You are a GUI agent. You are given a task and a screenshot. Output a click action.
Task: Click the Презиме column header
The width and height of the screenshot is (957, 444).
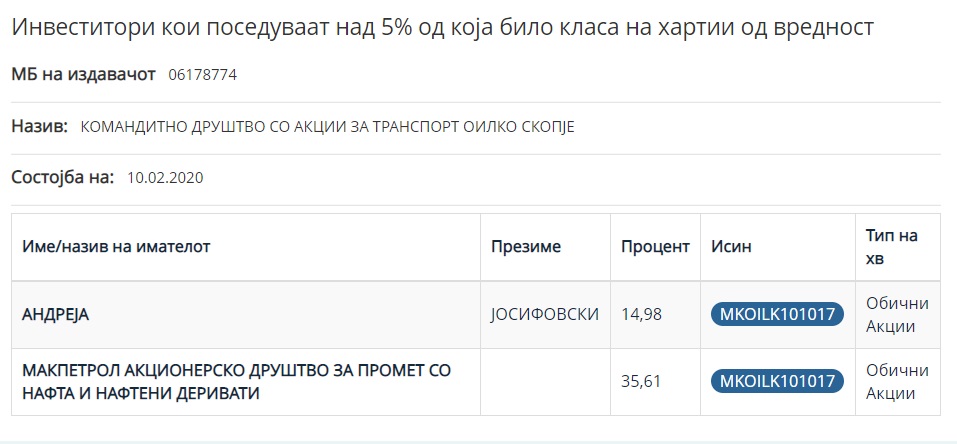(526, 246)
